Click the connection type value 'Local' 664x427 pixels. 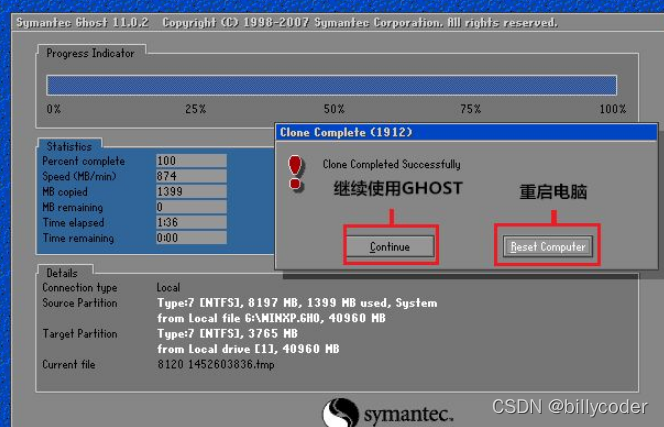pyautogui.click(x=168, y=288)
